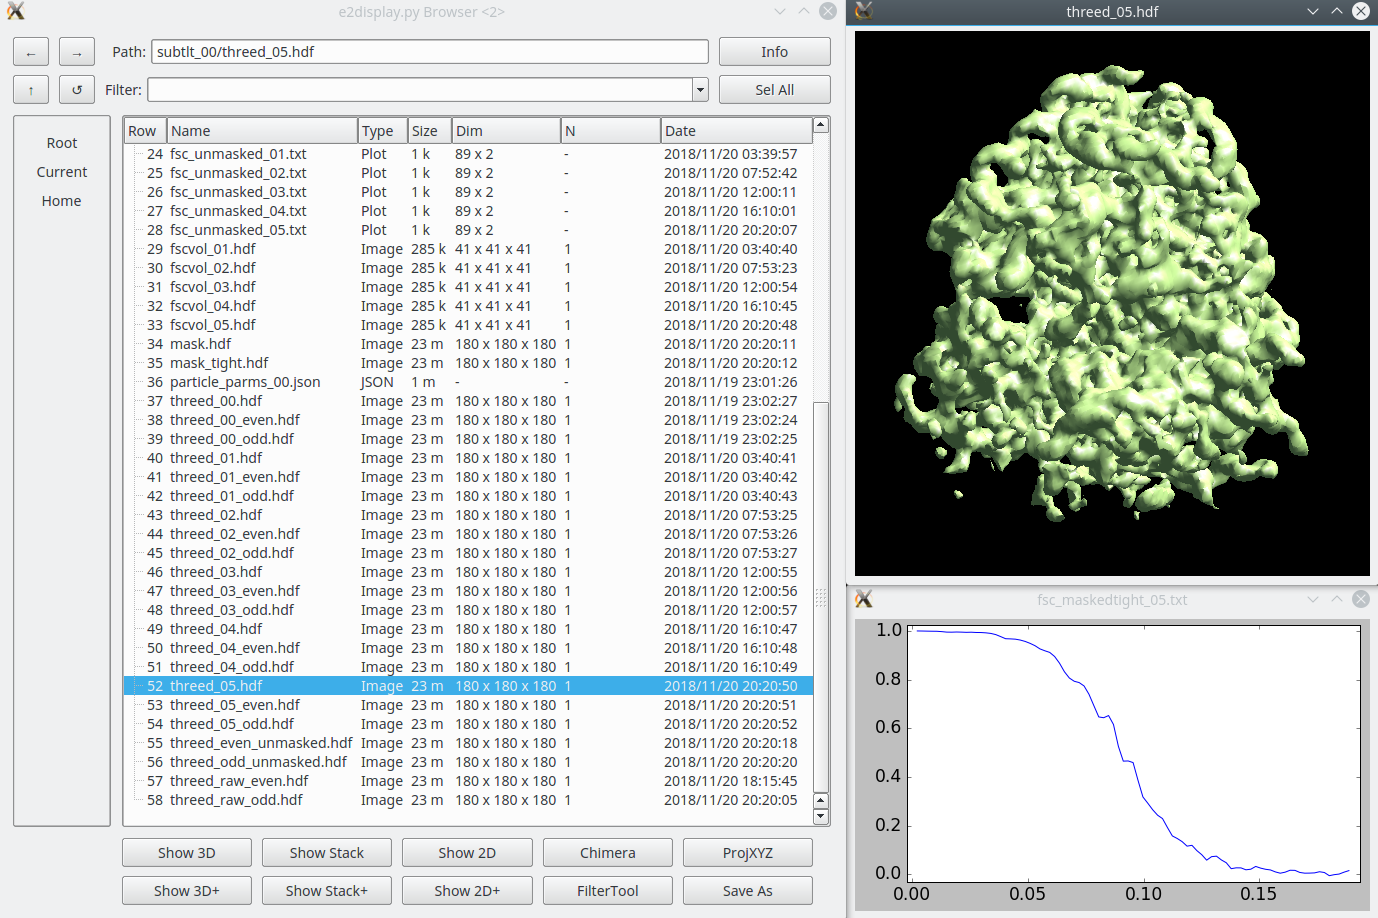Select threed_04.hdf row in the list
This screenshot has width=1378, height=918.
point(216,629)
